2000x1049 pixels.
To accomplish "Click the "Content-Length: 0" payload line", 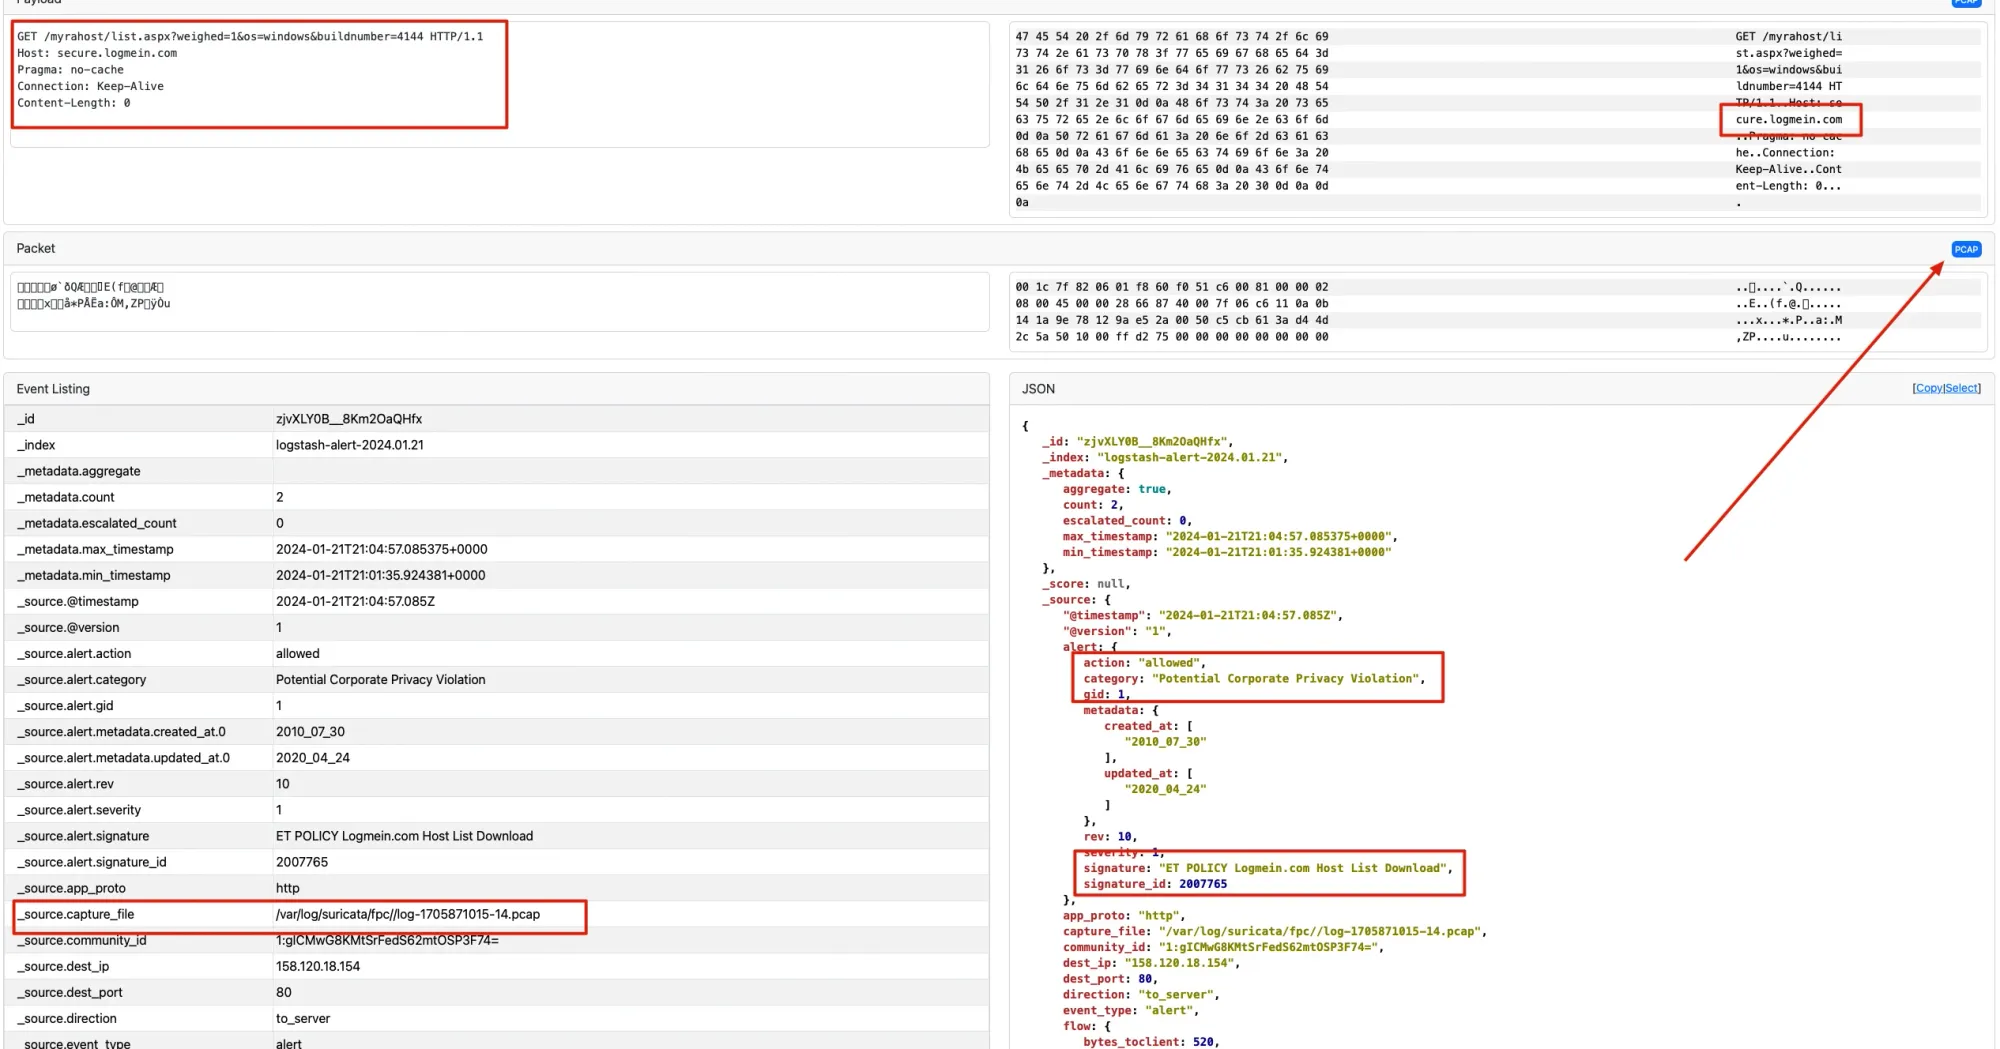I will click(x=73, y=103).
